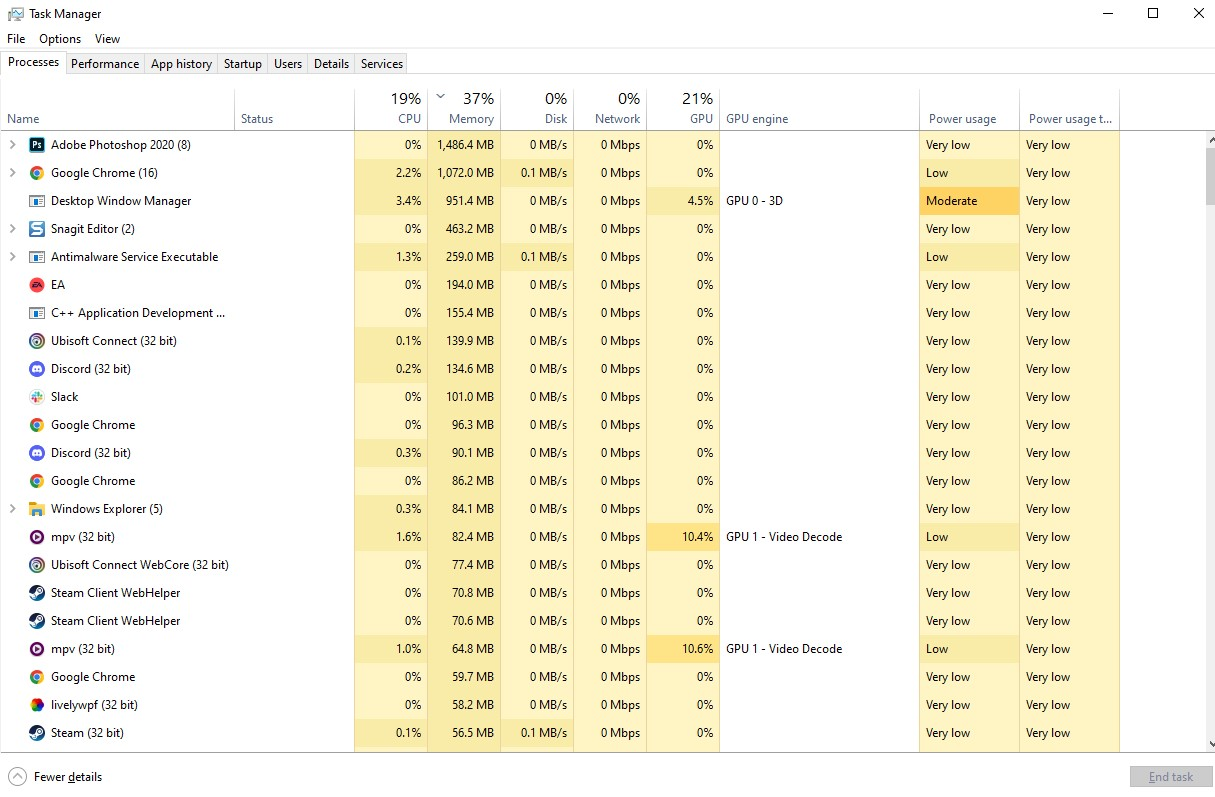Click the mpv icon in the 82.4 MB row
1215x797 pixels.
(x=37, y=537)
